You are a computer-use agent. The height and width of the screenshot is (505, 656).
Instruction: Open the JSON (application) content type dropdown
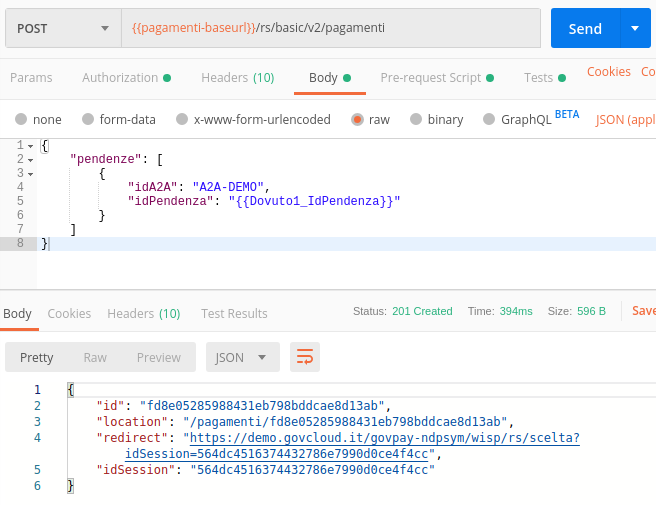(626, 120)
